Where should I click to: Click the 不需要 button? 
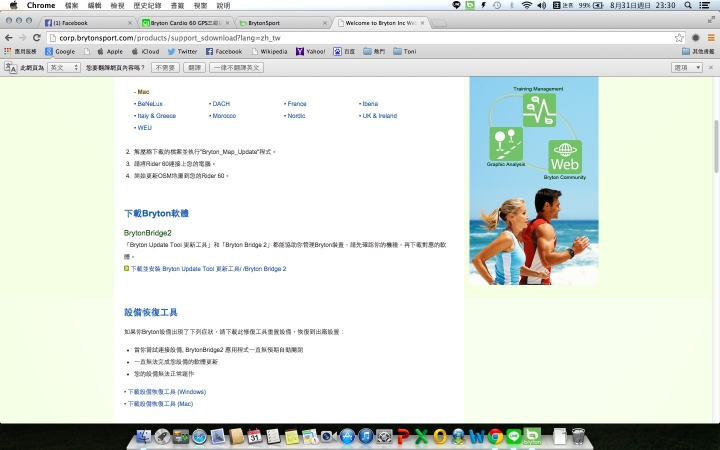tap(165, 68)
